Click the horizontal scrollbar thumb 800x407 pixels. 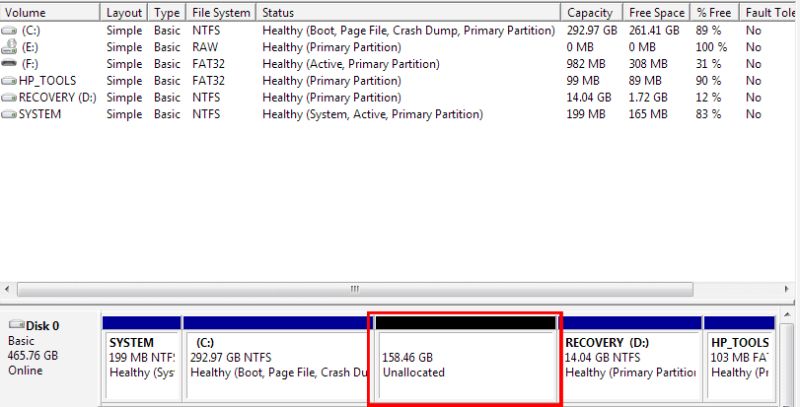coord(355,289)
